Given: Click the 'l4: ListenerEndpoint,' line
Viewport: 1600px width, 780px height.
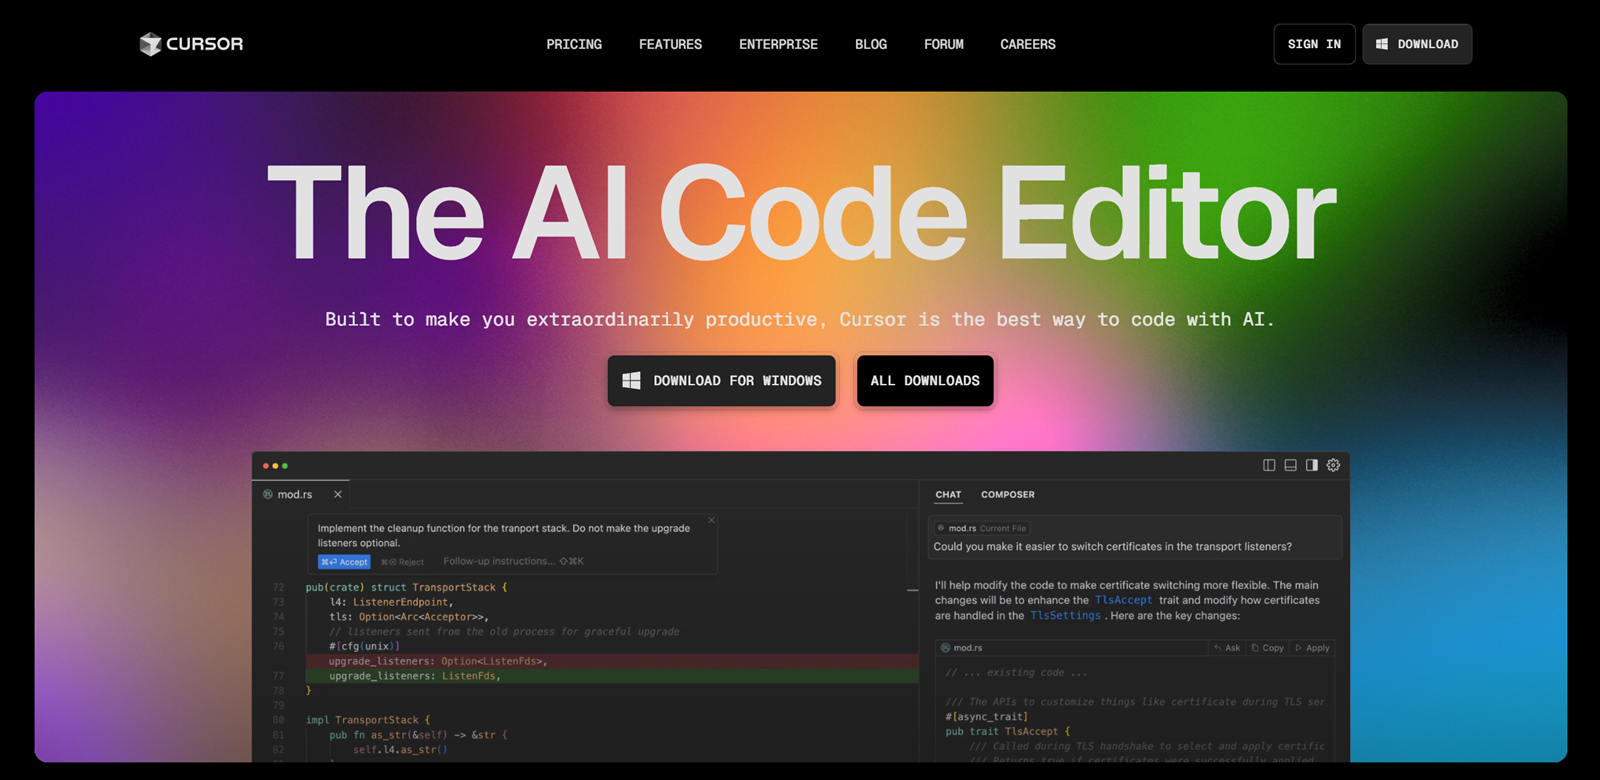Looking at the screenshot, I should click(x=391, y=602).
